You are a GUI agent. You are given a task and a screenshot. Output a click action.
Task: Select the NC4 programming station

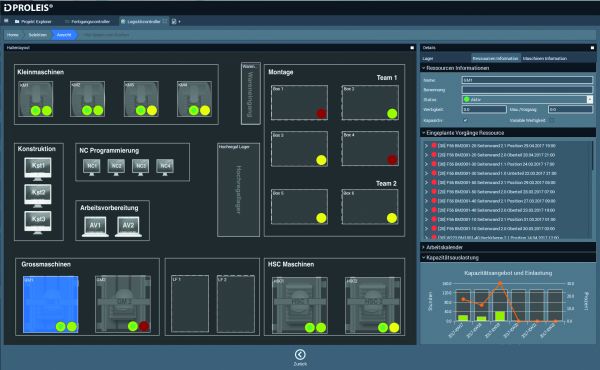click(x=165, y=167)
